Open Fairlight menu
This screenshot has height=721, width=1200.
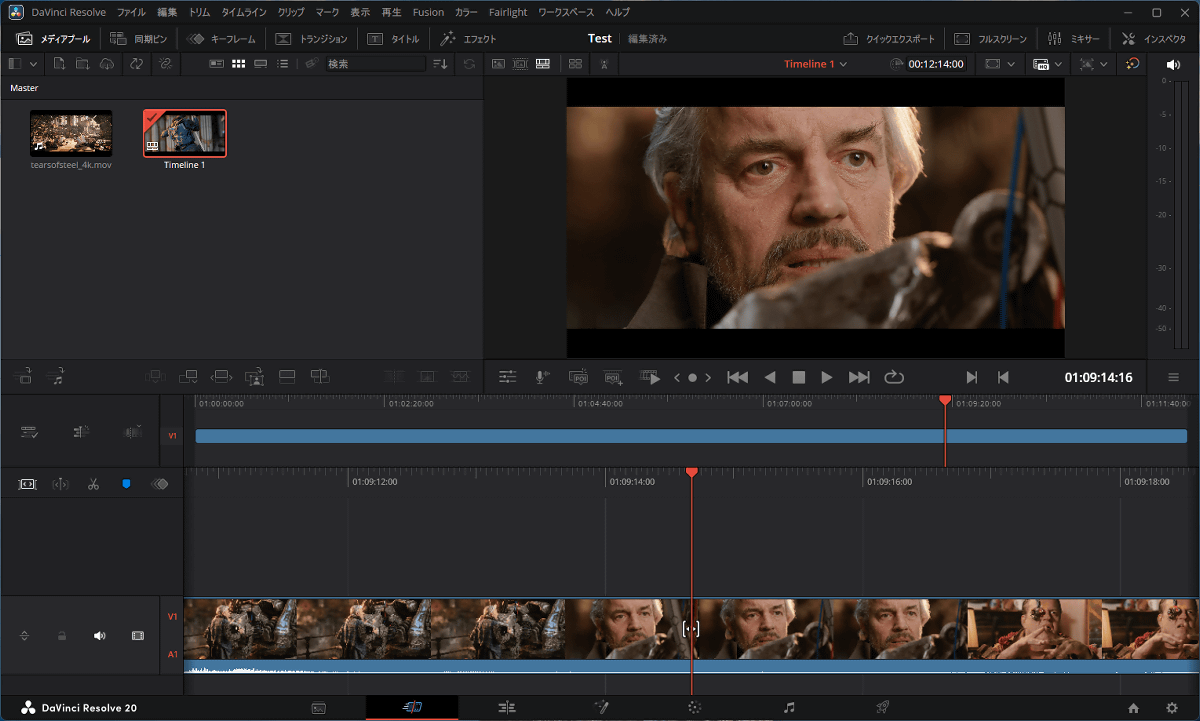(509, 12)
